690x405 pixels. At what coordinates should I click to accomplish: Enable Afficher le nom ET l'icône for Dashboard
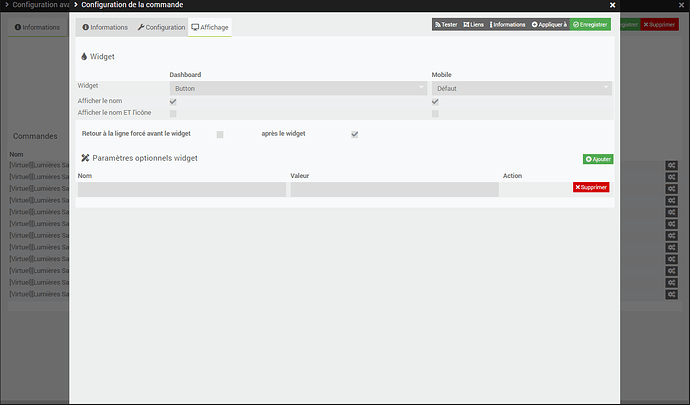tap(173, 114)
